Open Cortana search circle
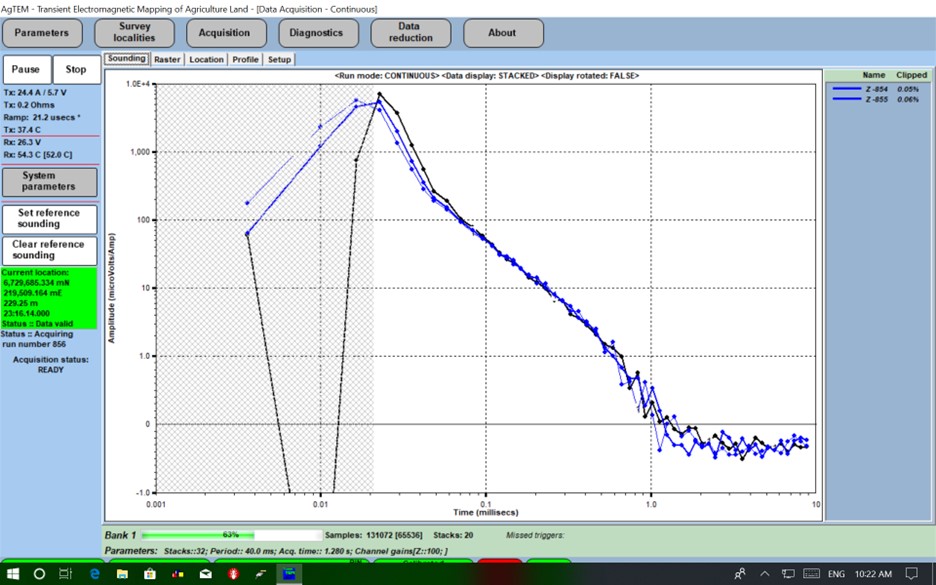The image size is (936, 585). [x=39, y=574]
